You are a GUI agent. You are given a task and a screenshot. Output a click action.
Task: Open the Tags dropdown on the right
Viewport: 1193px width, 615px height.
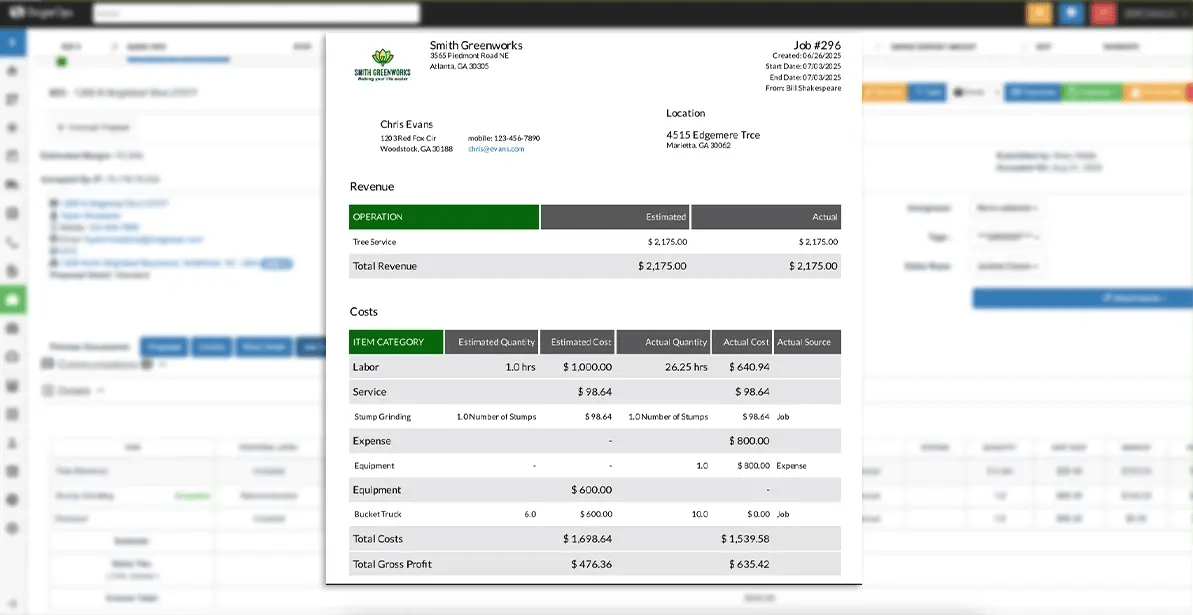(1003, 238)
